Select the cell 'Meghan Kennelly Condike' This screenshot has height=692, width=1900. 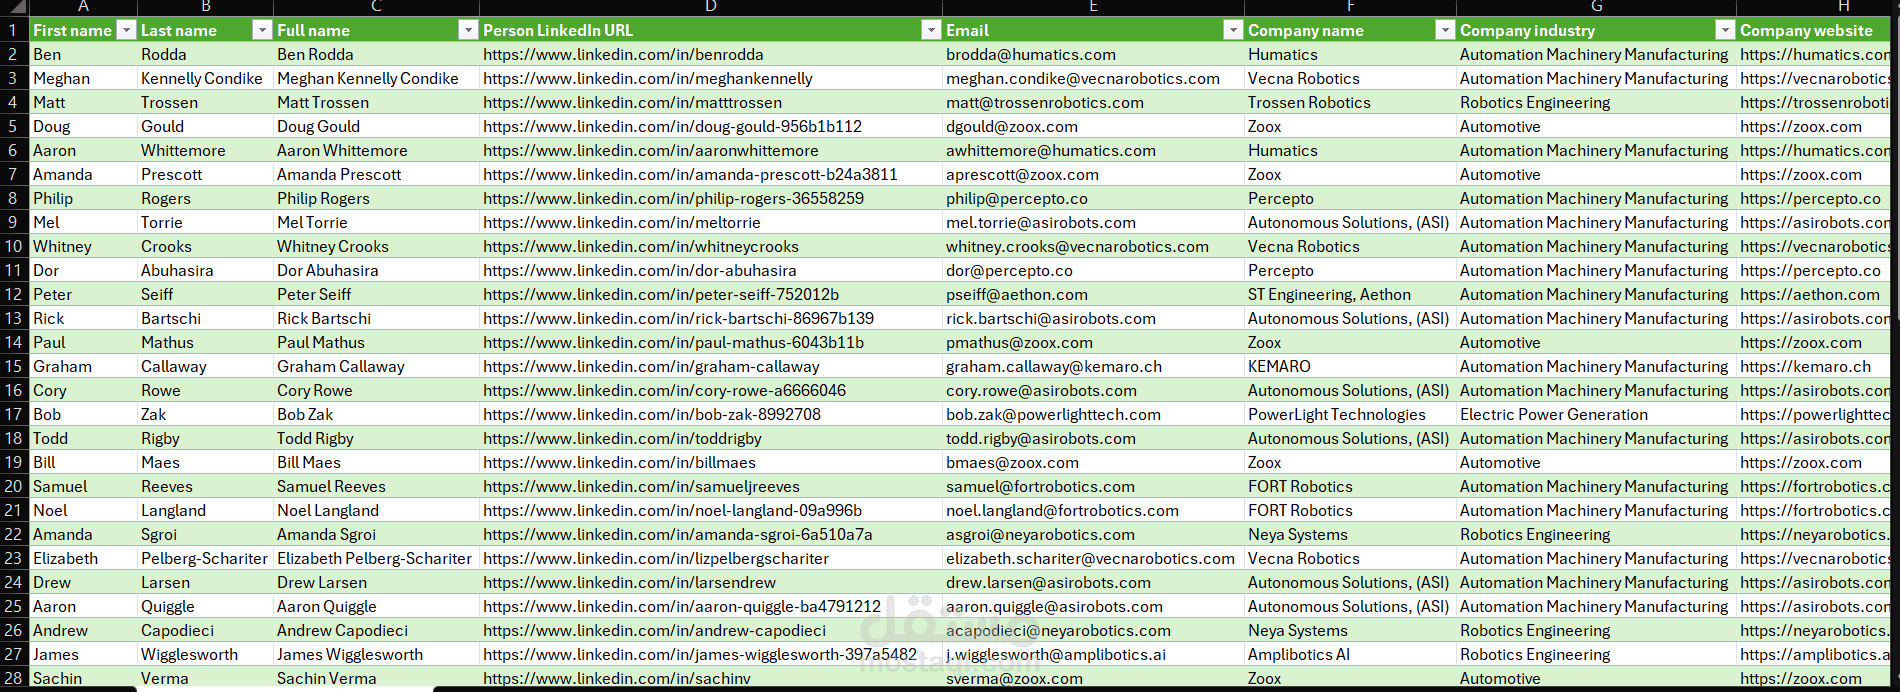click(x=376, y=78)
